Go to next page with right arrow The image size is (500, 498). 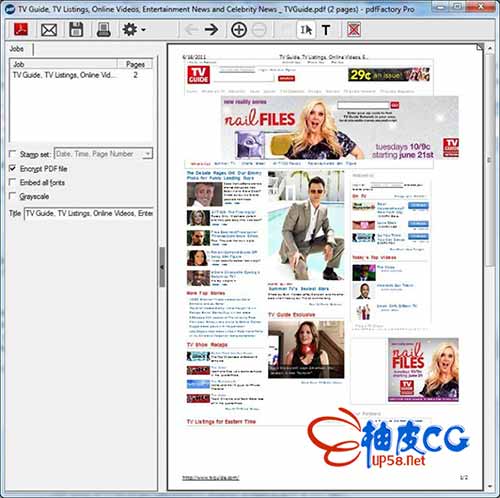tap(211, 30)
